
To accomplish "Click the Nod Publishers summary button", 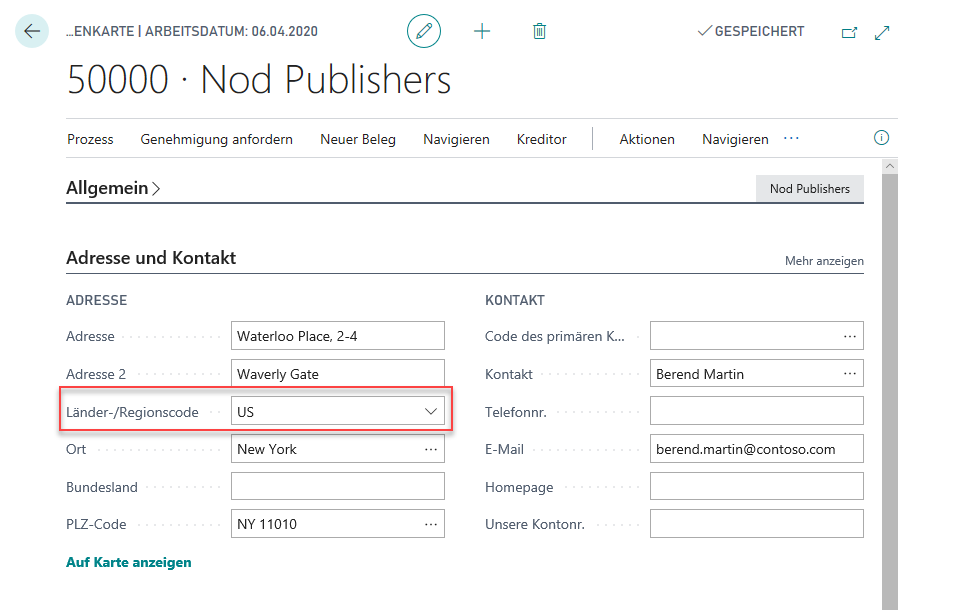I will click(x=809, y=189).
